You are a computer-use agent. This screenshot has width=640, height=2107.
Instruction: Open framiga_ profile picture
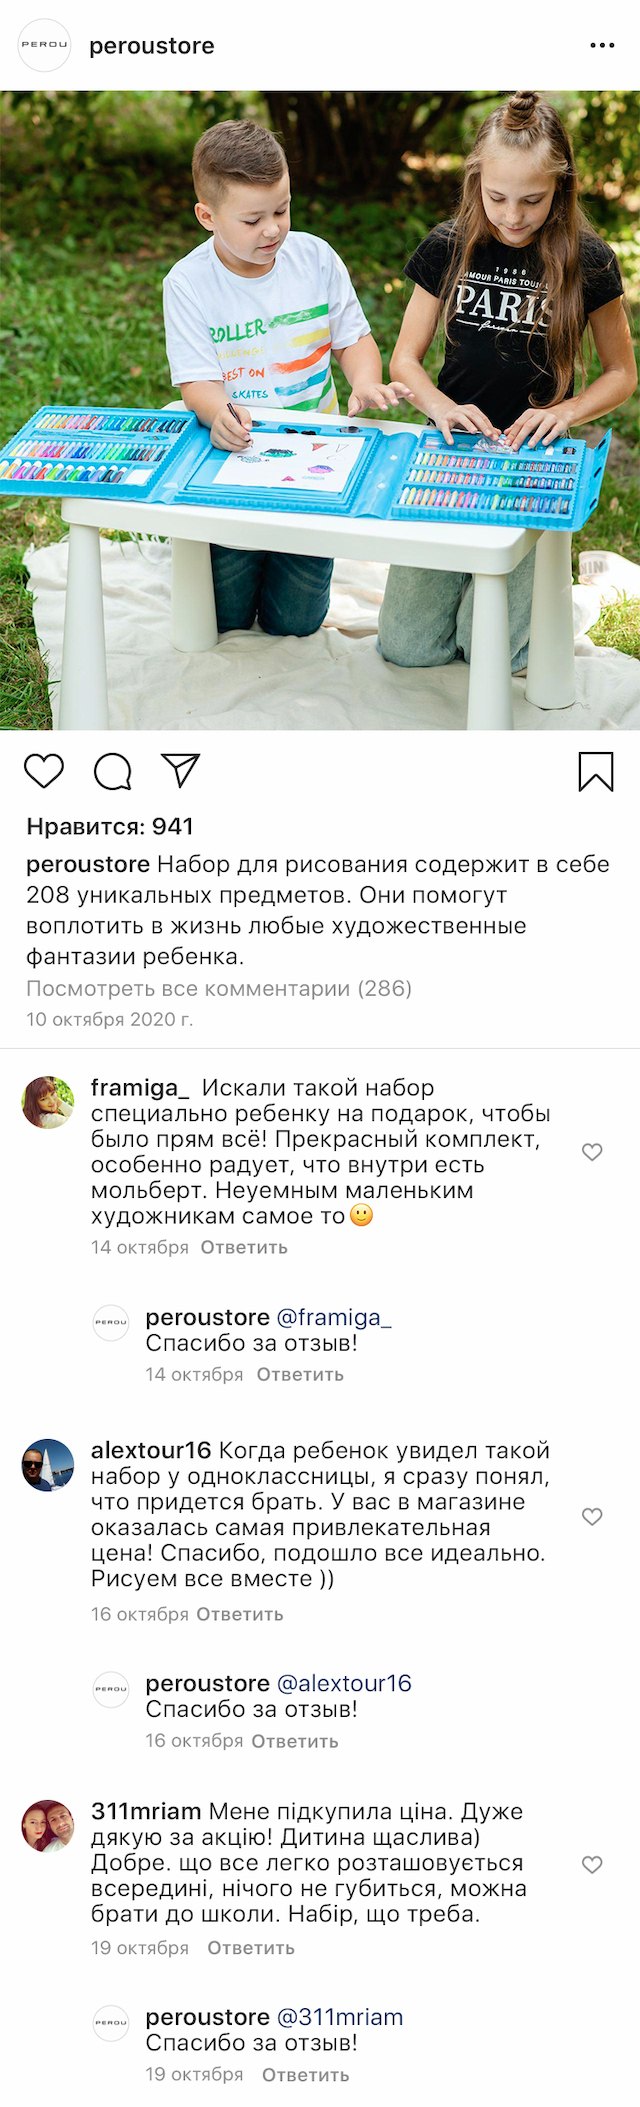tap(48, 1102)
